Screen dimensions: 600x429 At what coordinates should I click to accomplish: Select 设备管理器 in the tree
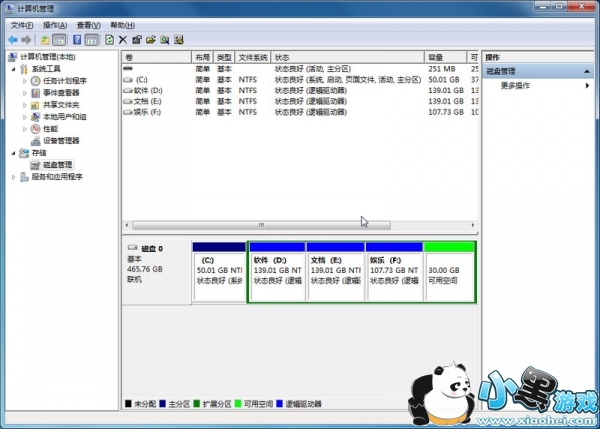click(x=60, y=141)
